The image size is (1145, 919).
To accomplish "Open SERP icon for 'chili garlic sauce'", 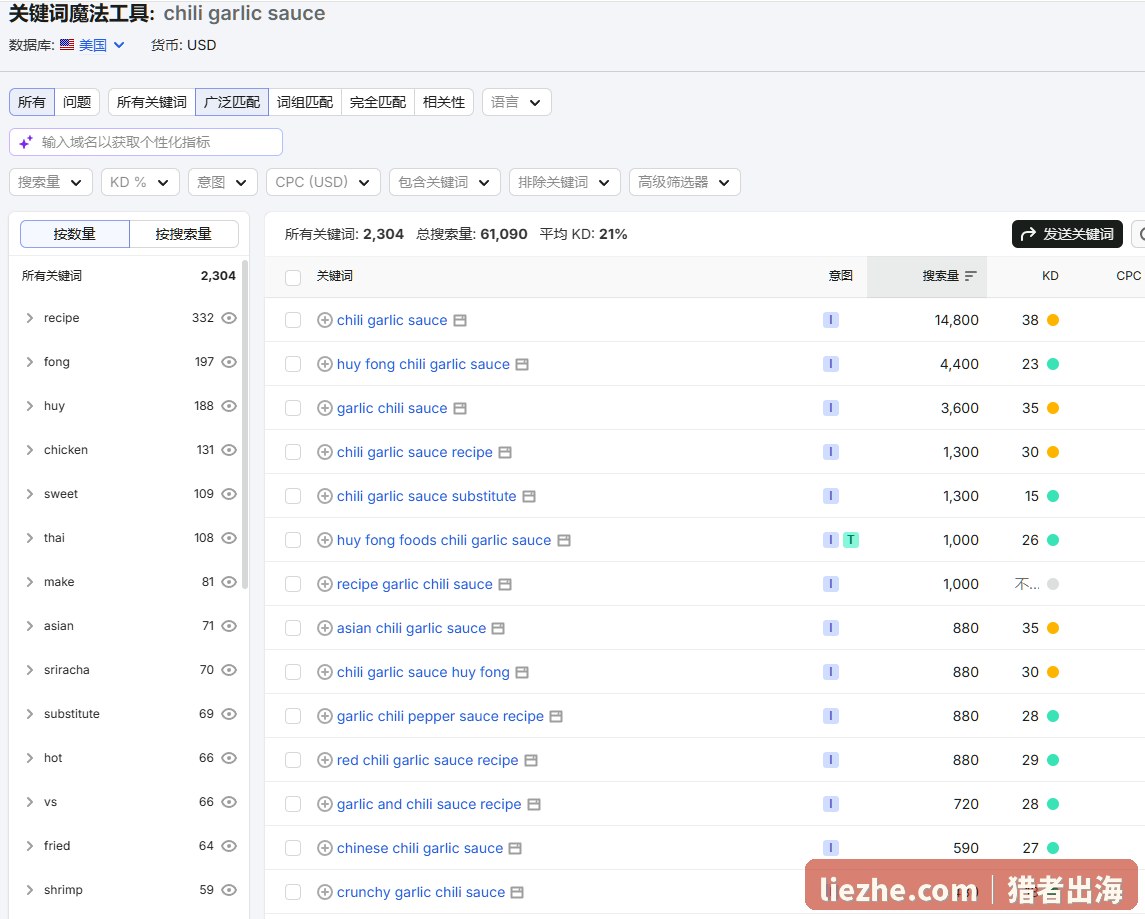I will tap(460, 320).
